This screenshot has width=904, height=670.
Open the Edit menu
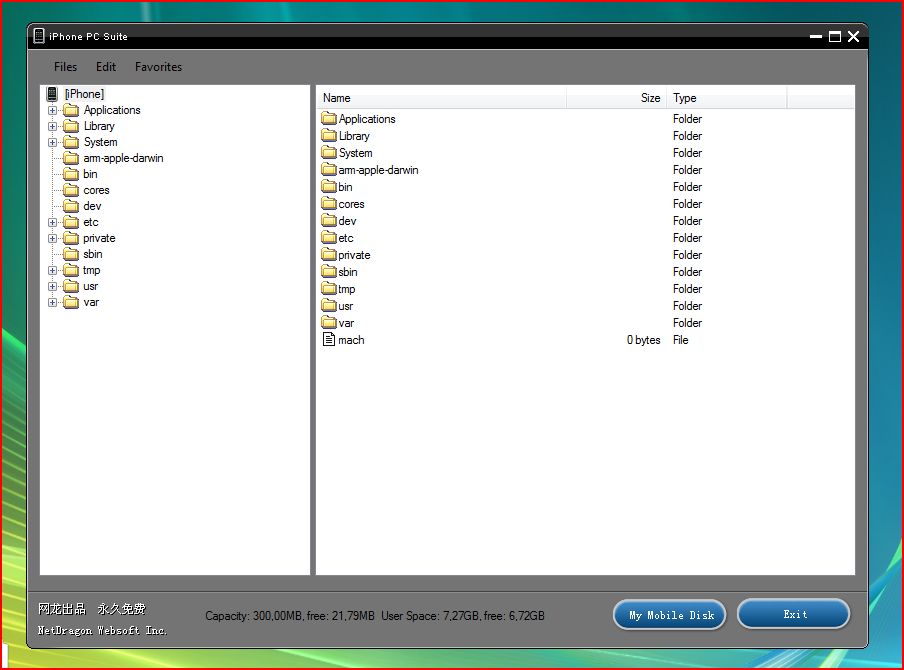(106, 67)
